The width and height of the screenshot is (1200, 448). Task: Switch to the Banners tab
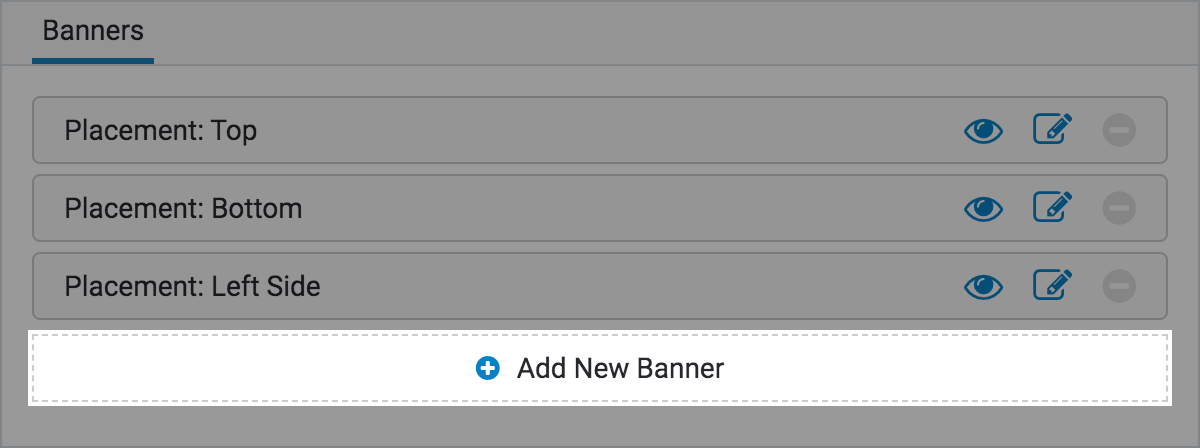click(93, 31)
